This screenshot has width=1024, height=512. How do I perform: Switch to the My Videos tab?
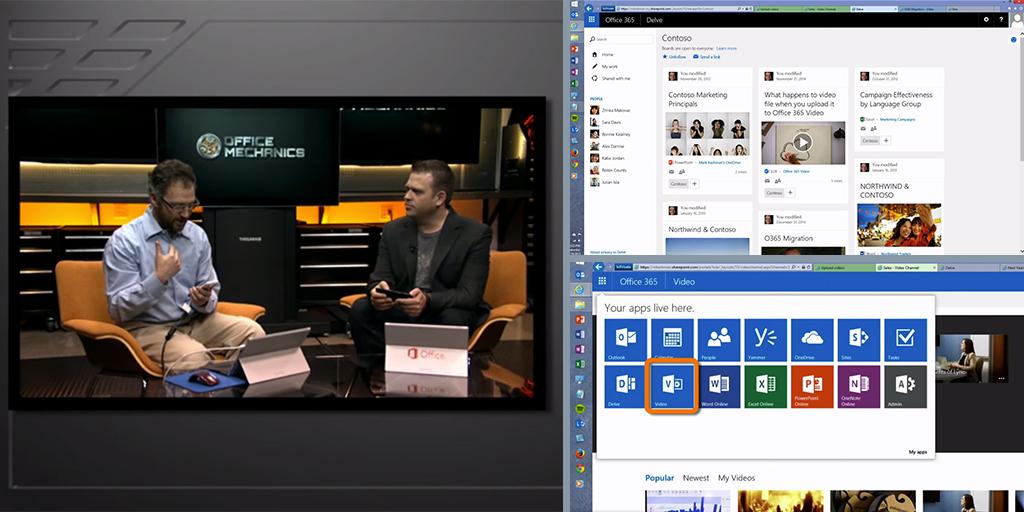[x=736, y=478]
